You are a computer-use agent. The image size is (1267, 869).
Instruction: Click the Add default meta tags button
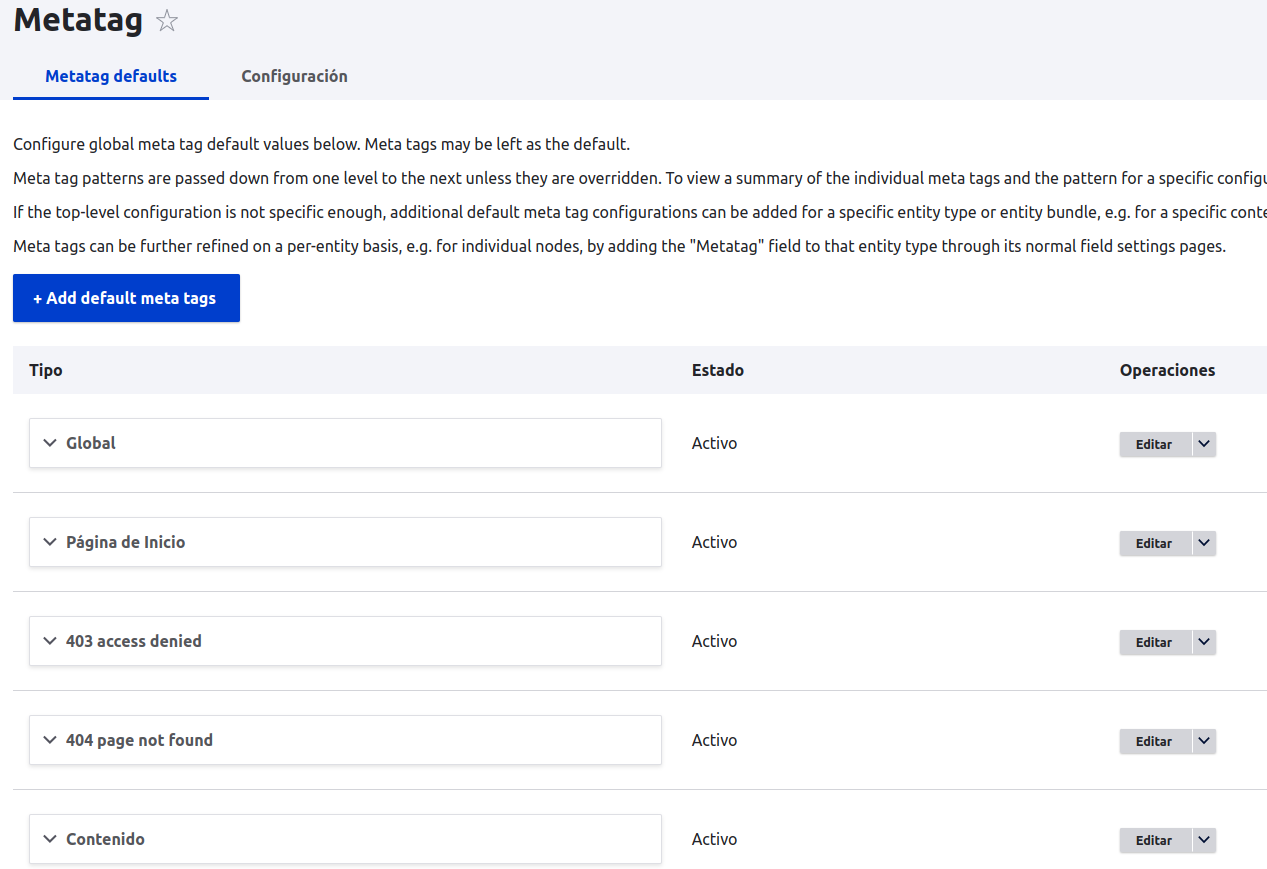pos(126,298)
